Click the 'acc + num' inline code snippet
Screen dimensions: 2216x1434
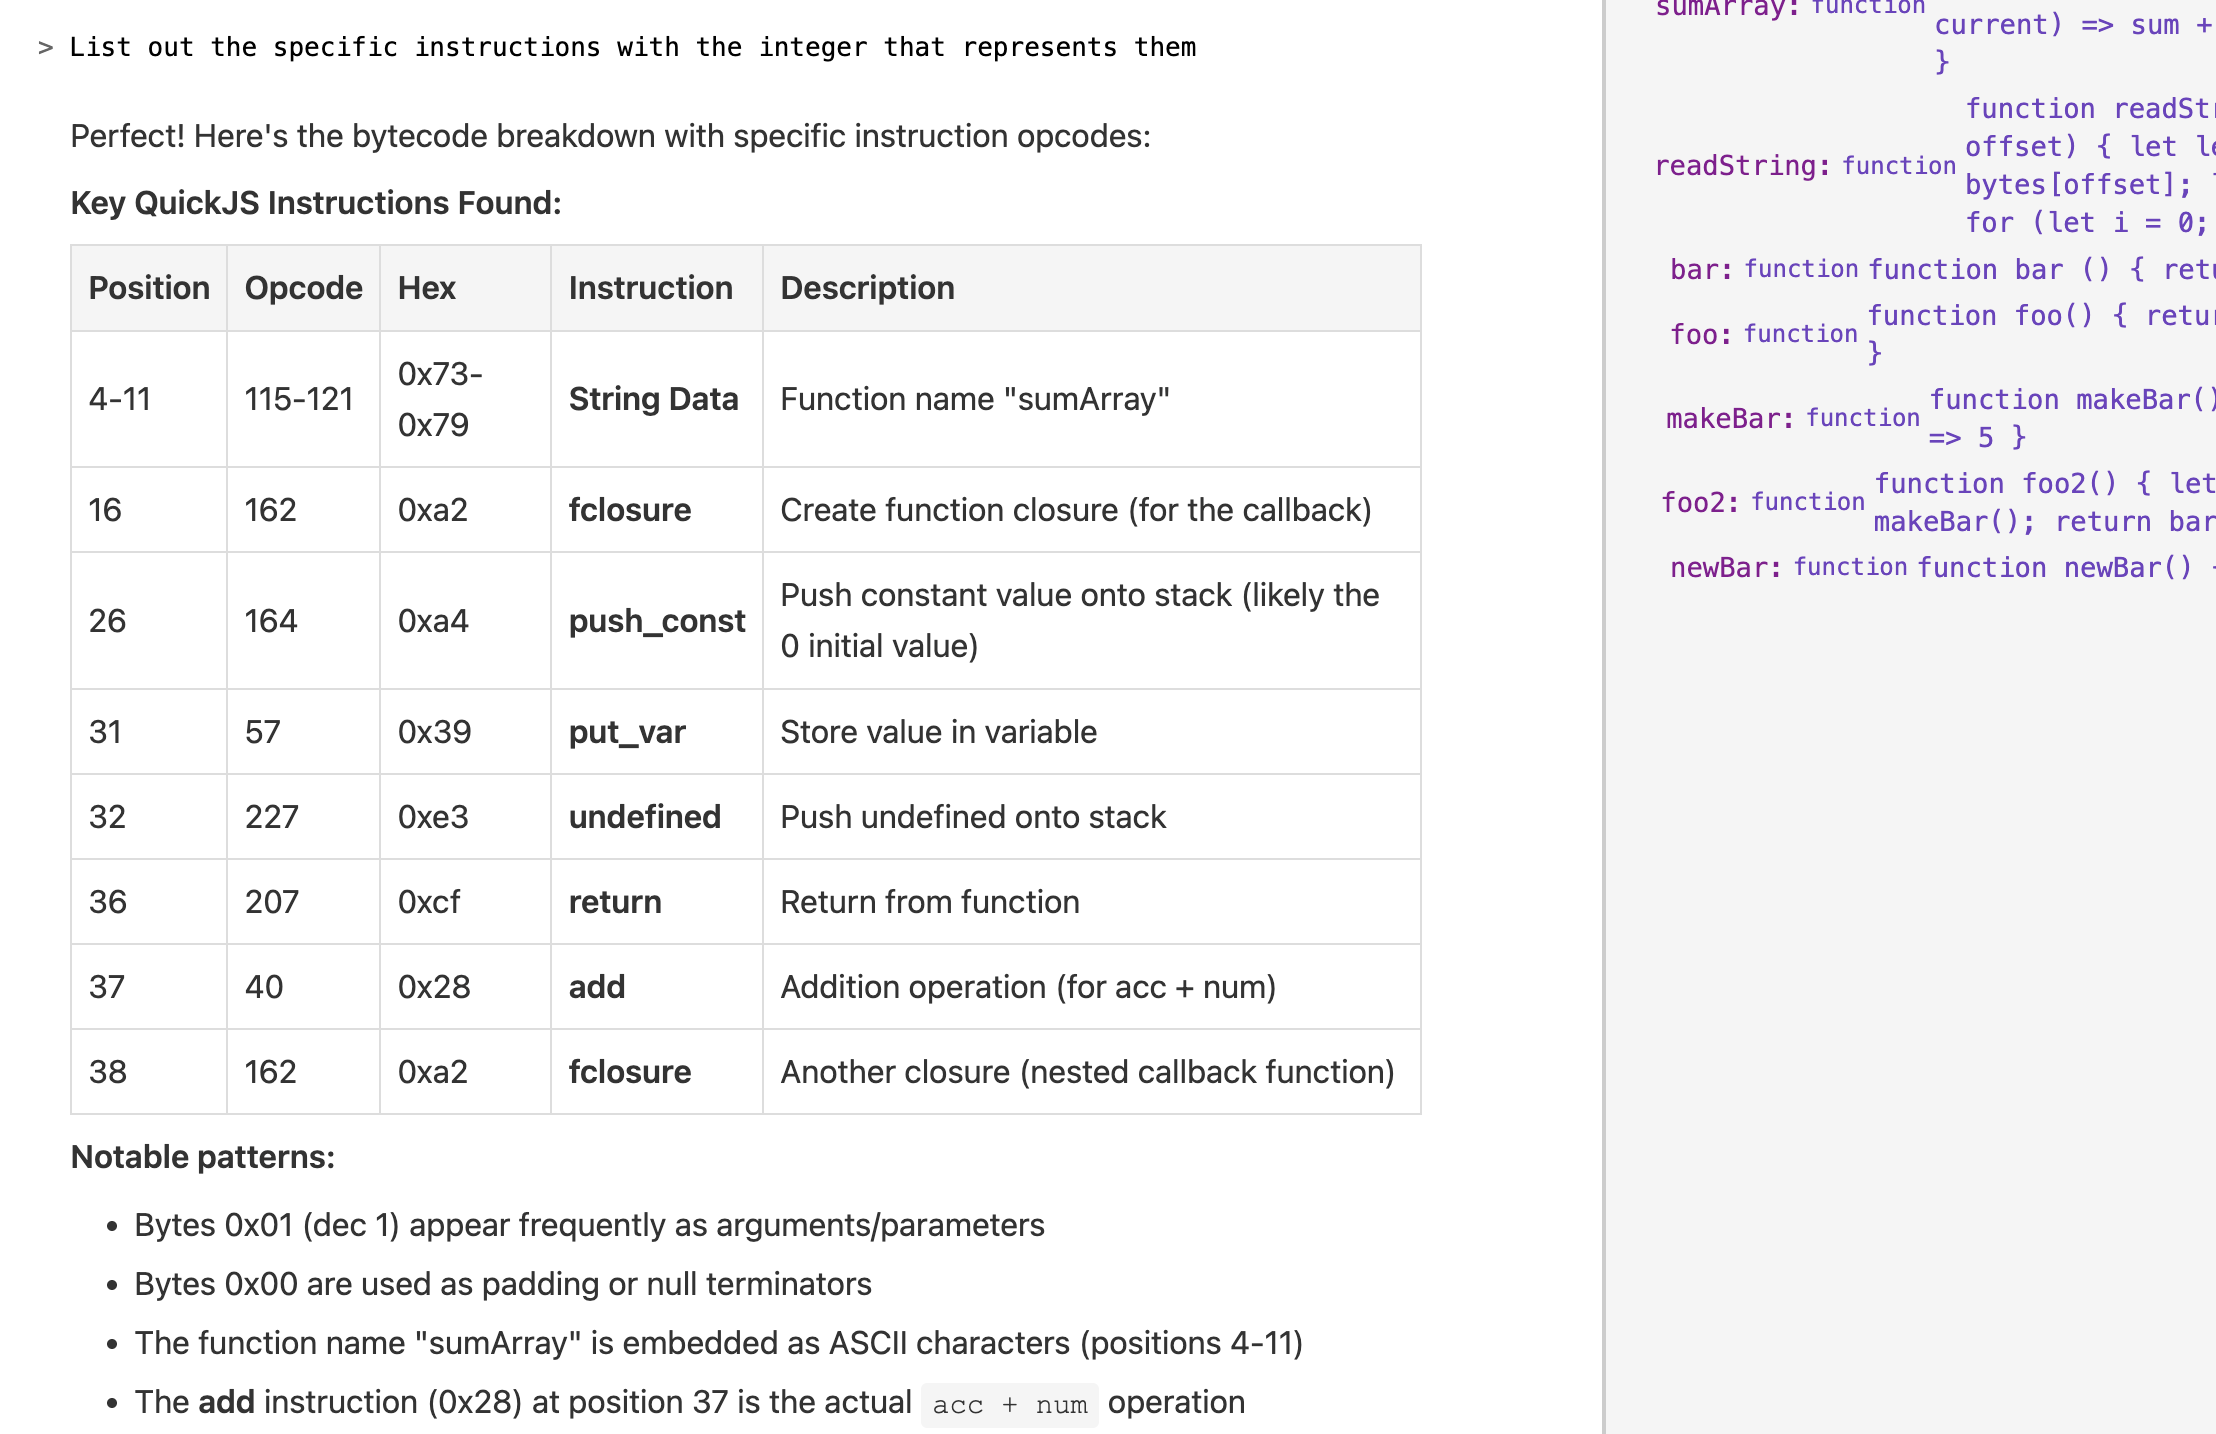1009,1405
